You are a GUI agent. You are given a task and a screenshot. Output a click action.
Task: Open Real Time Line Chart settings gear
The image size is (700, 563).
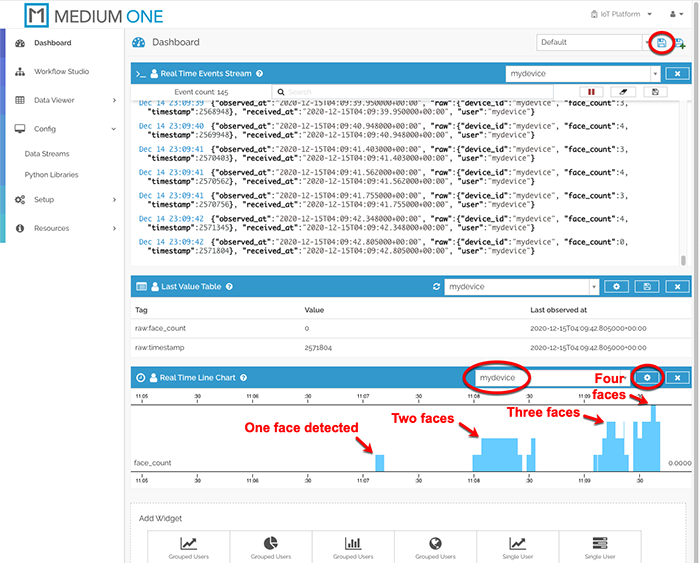(647, 377)
